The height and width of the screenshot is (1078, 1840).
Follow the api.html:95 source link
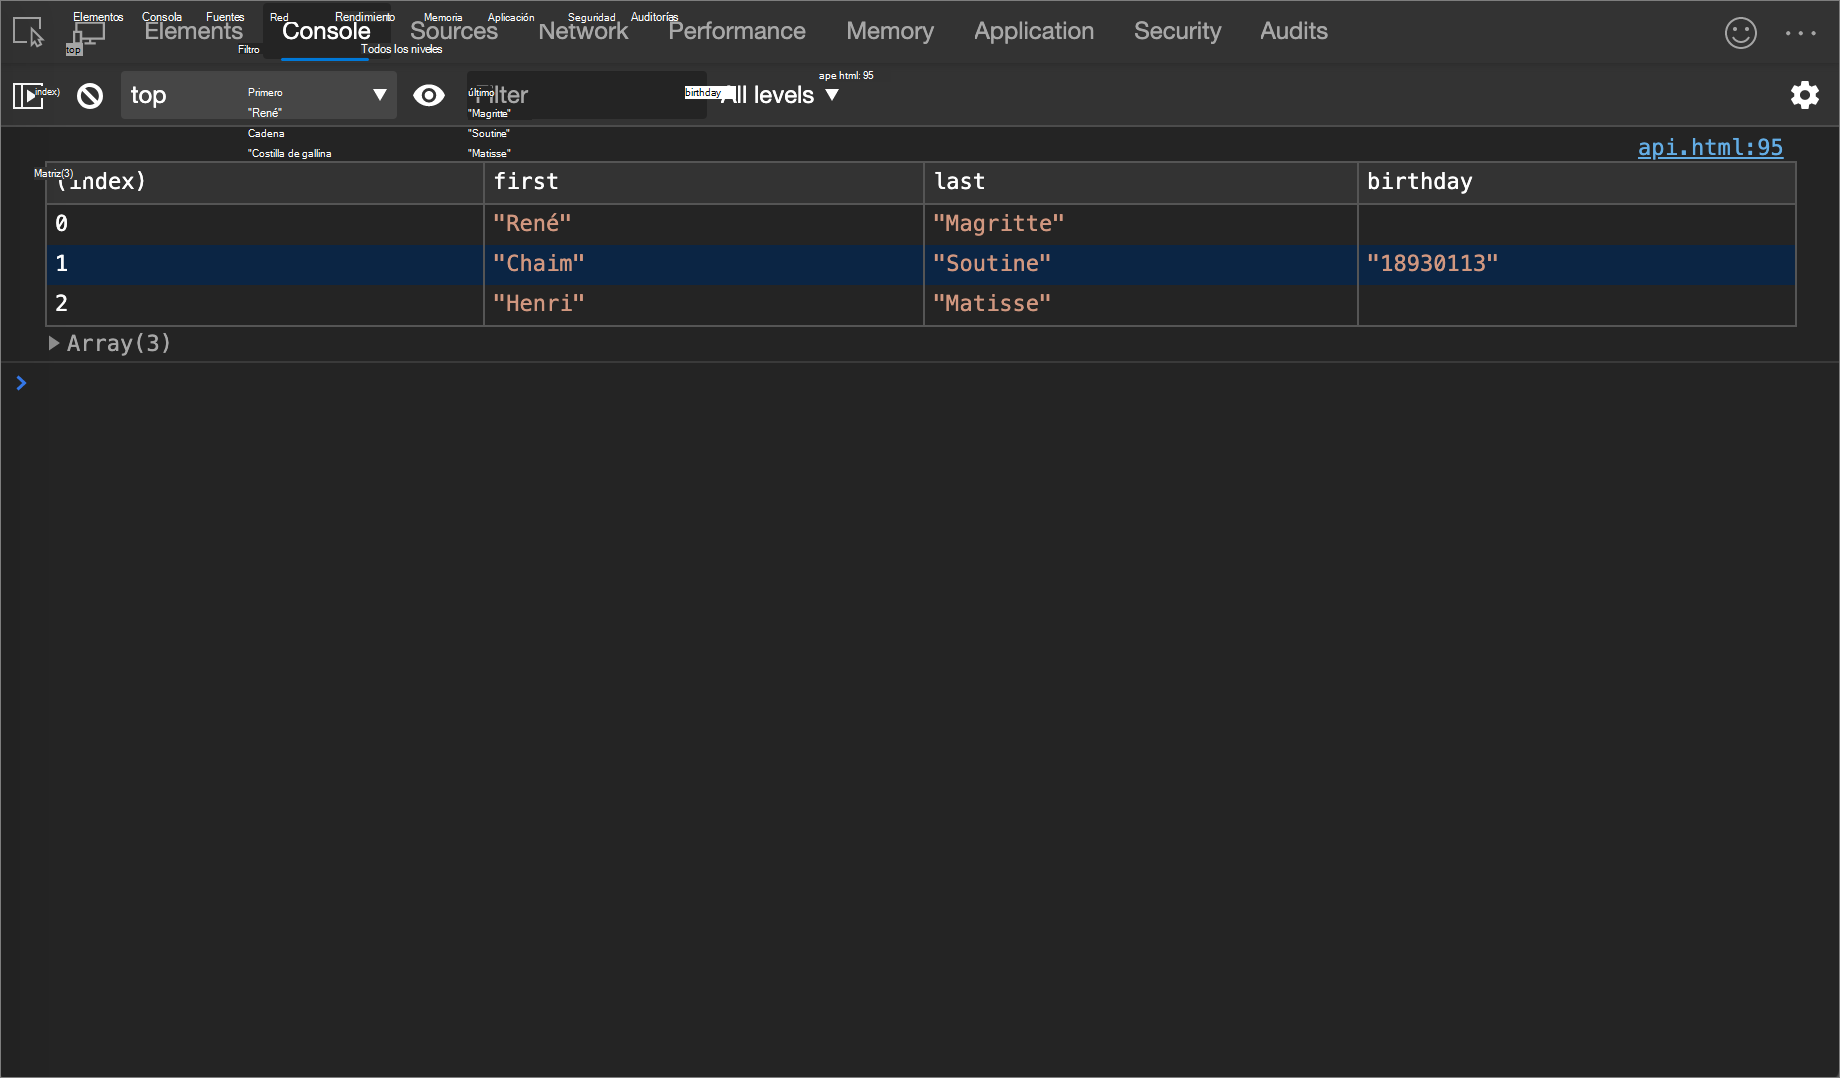1710,147
